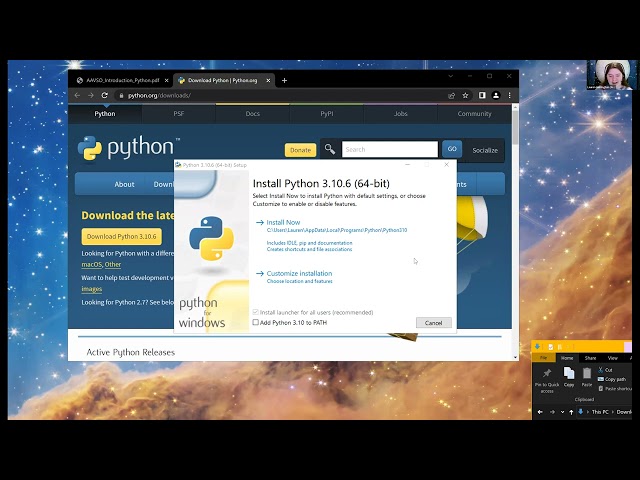Select the Home ribbon tab in File Explorer
Viewport: 640px width, 480px height.
(x=567, y=358)
